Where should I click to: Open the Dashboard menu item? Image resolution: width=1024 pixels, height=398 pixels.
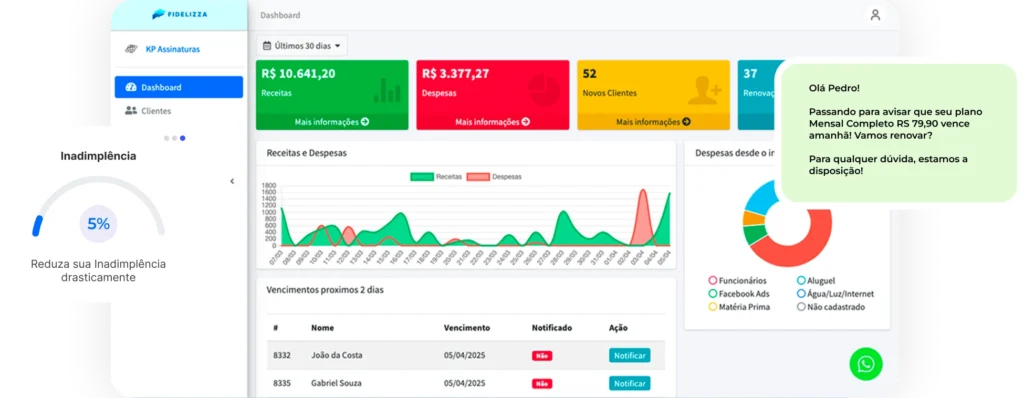pos(179,87)
